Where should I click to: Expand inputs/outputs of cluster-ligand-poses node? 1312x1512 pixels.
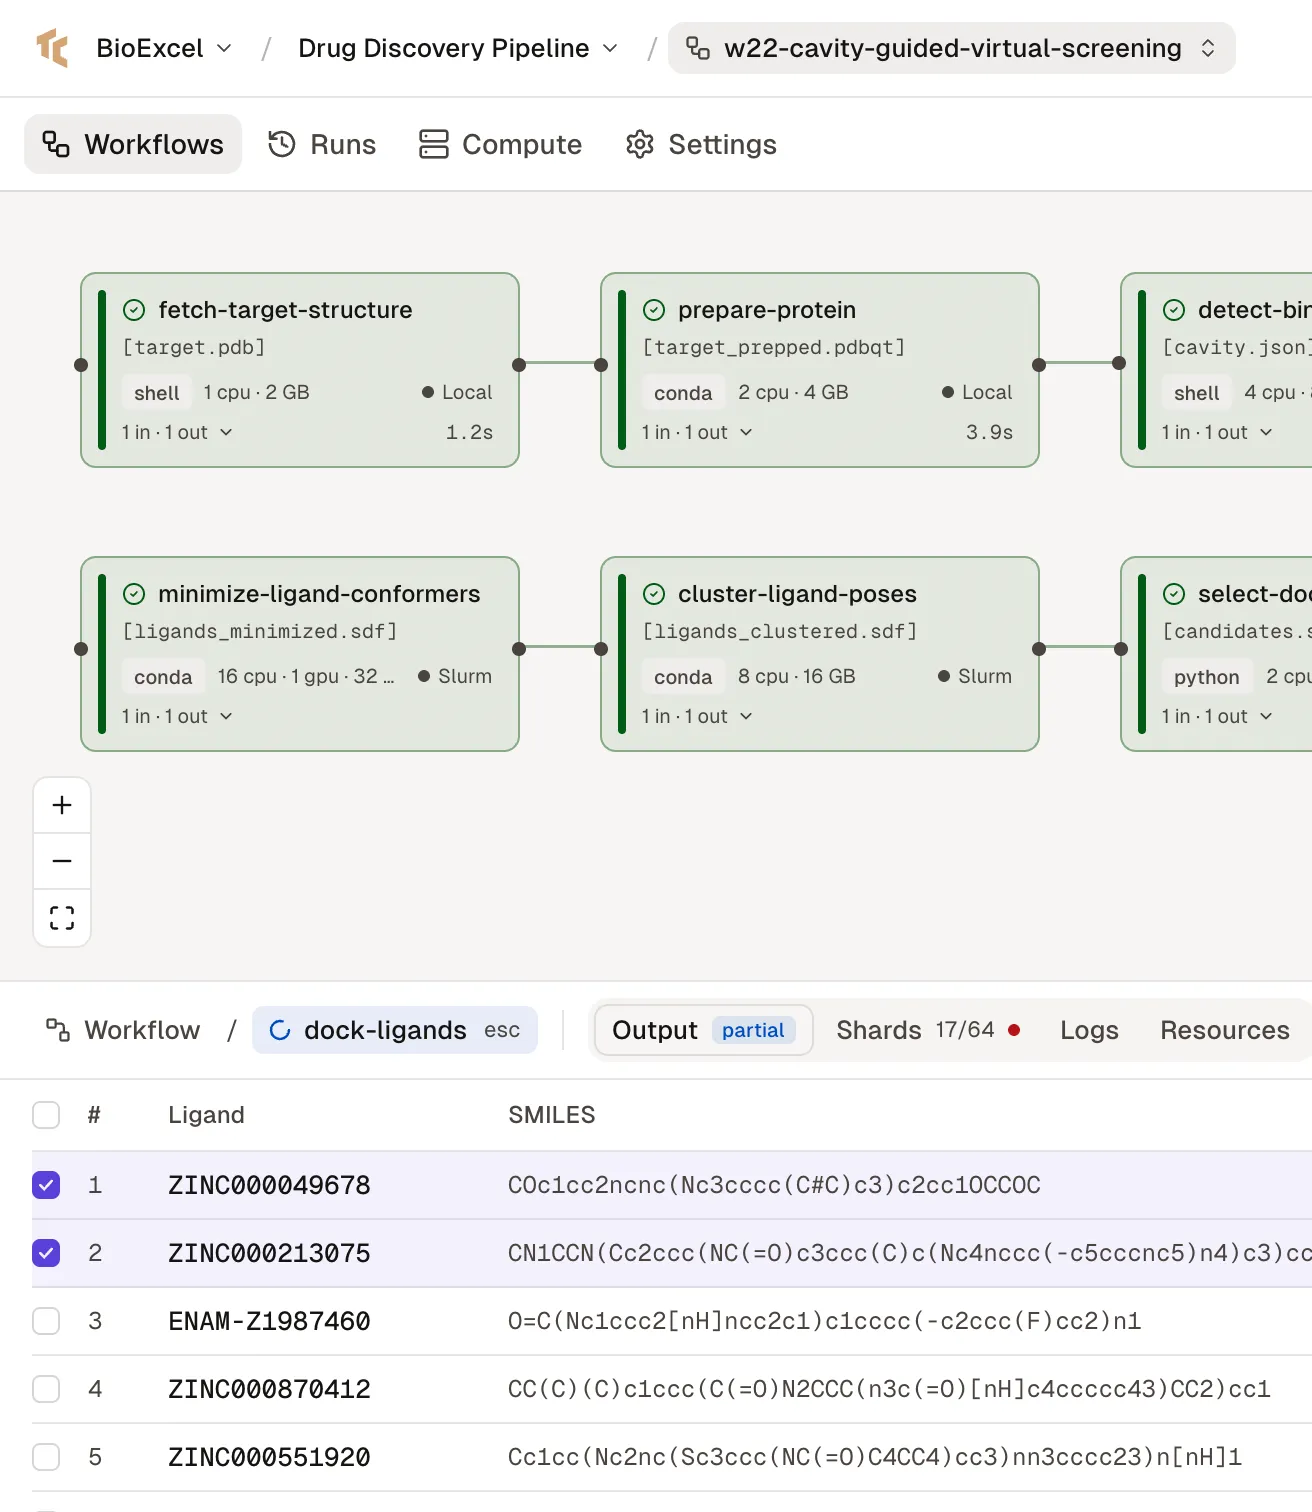point(697,716)
